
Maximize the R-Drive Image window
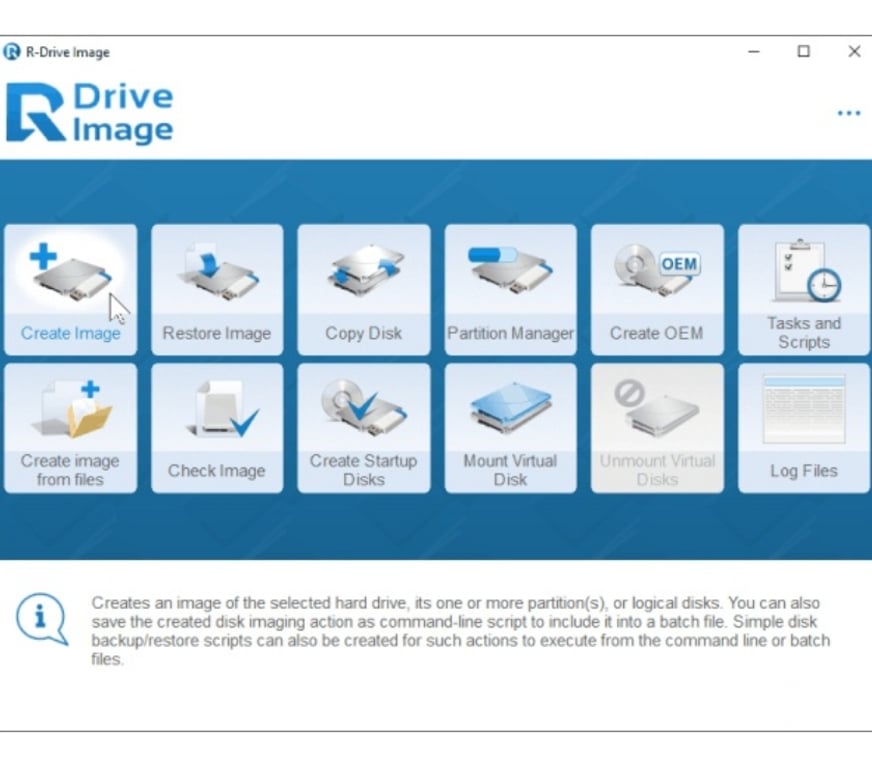(x=803, y=52)
